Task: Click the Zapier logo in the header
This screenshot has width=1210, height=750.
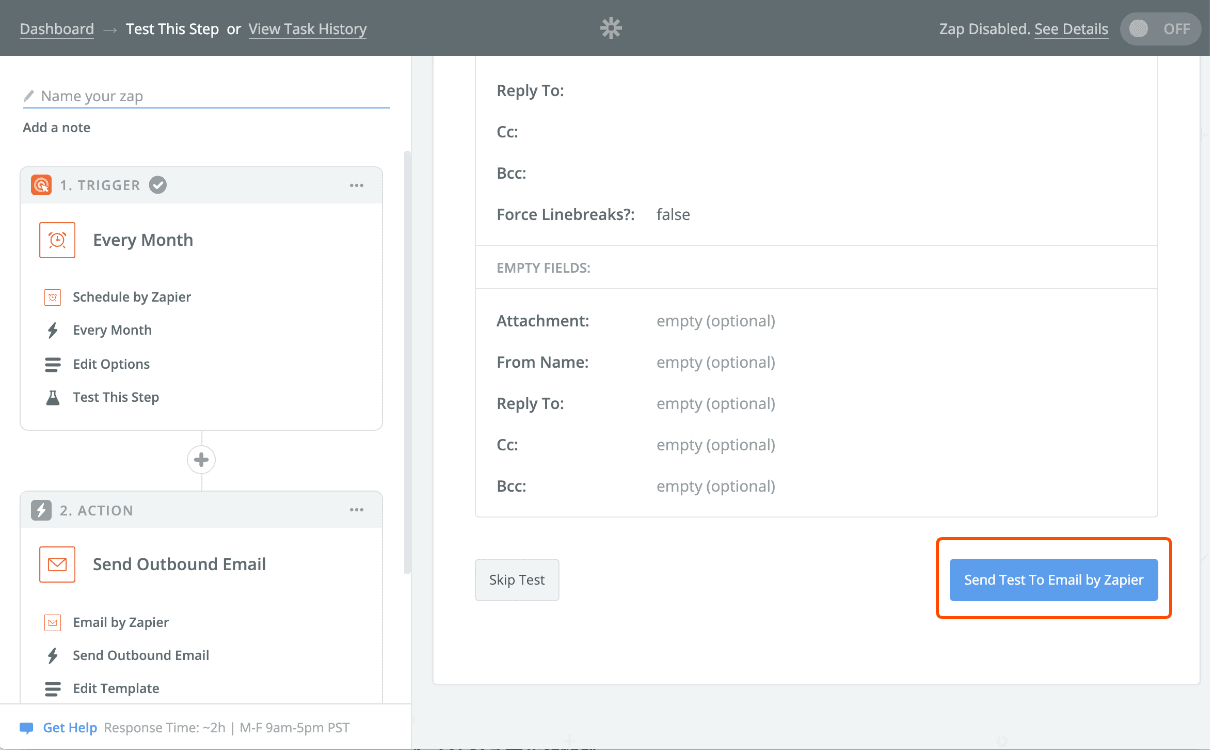Action: (611, 29)
